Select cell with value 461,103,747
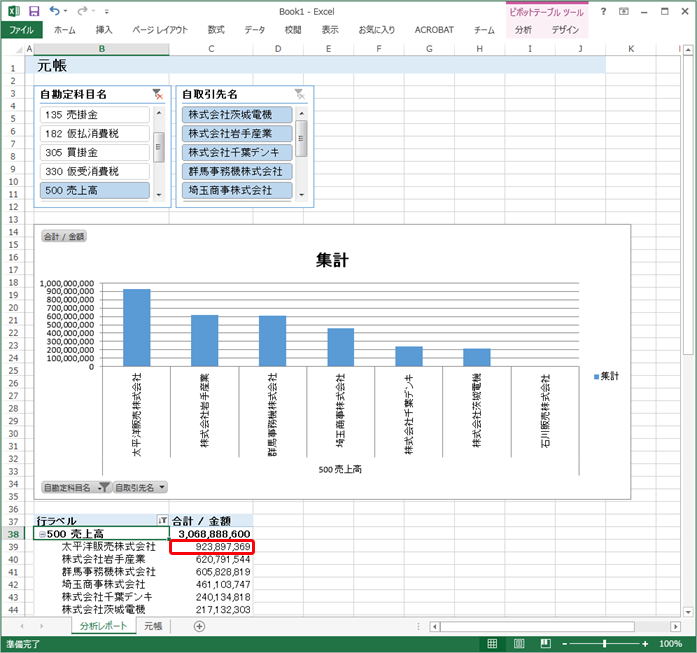Viewport: 697px width, 653px height. (211, 585)
